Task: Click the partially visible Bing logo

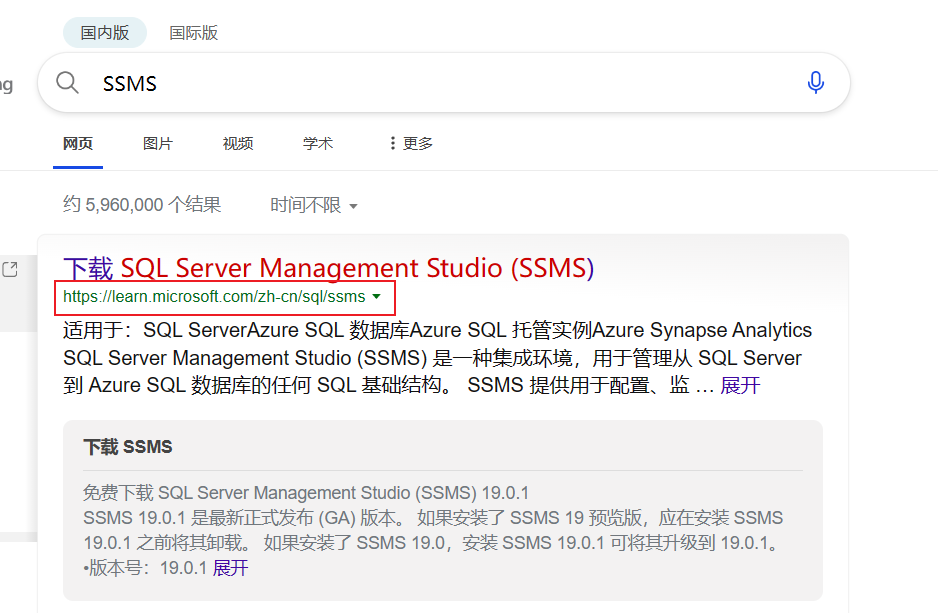Action: click(x=5, y=84)
